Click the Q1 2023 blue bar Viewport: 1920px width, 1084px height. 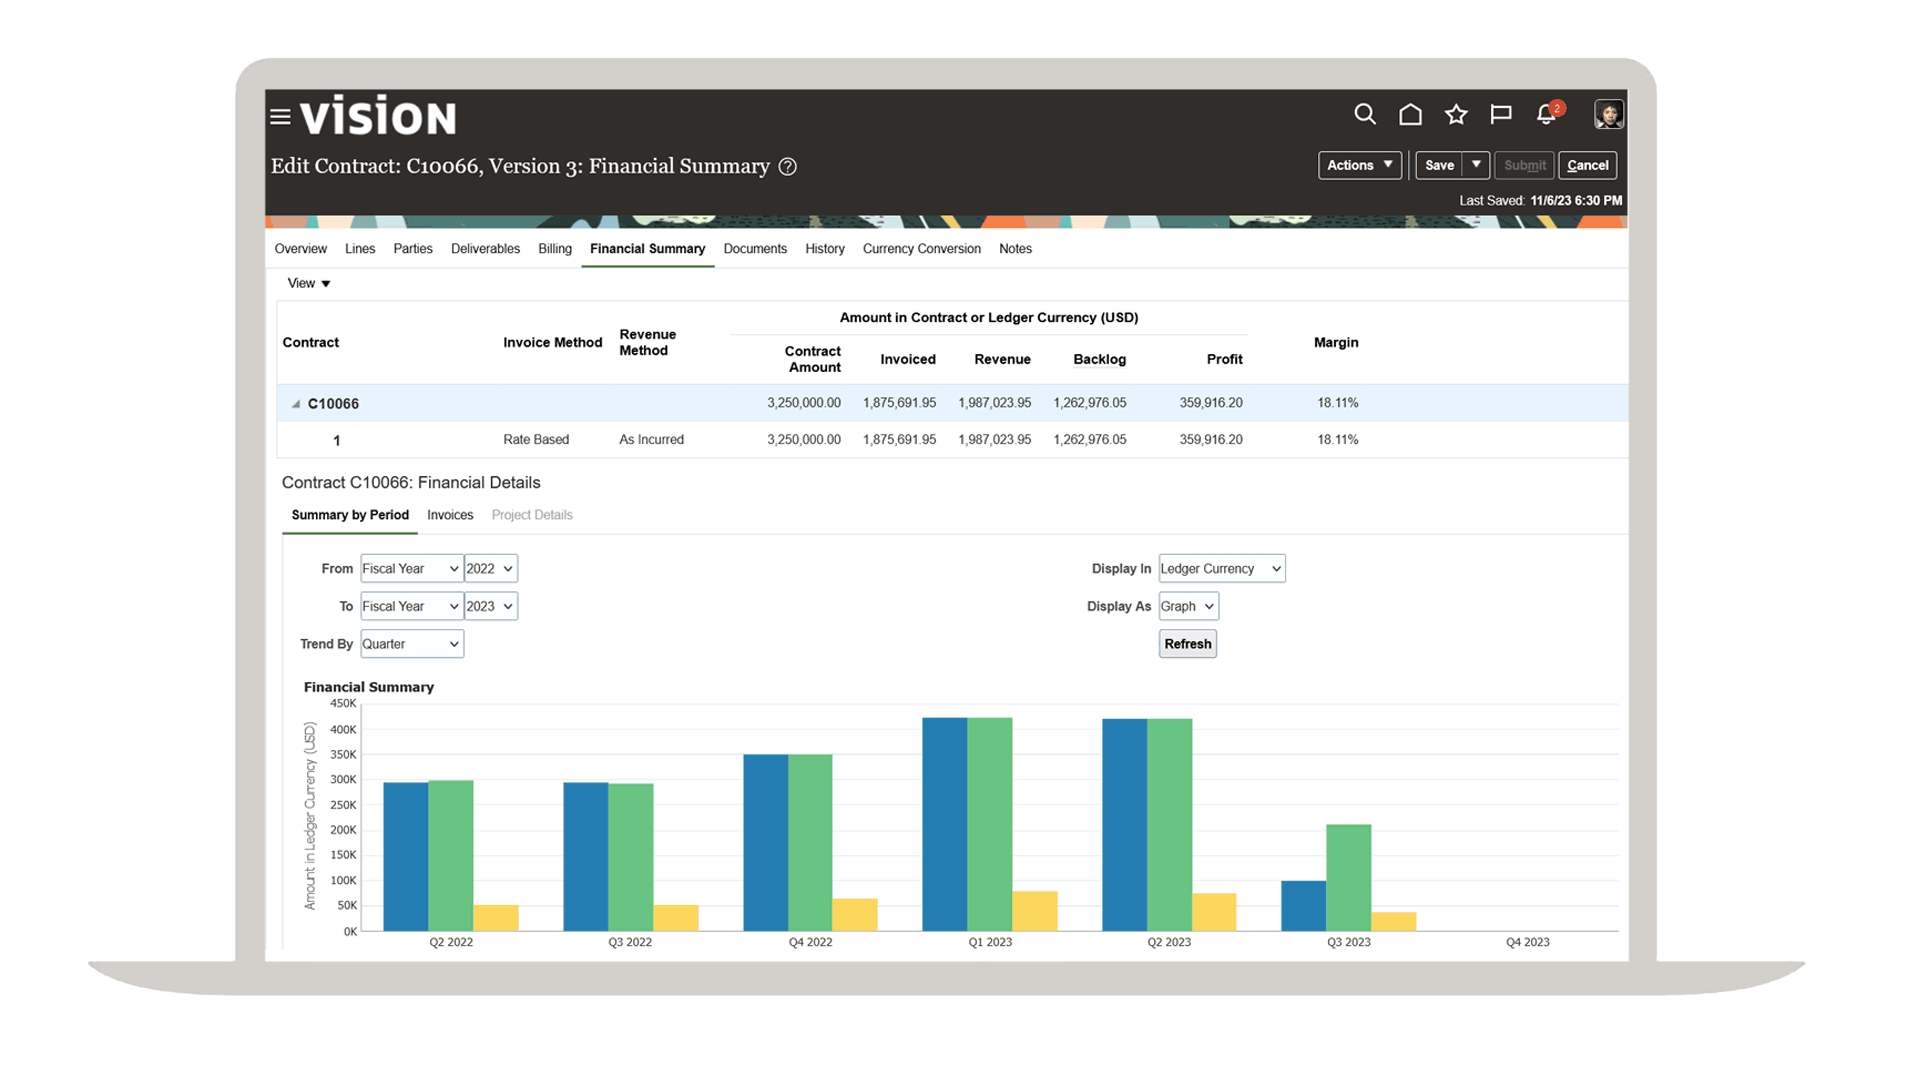944,824
